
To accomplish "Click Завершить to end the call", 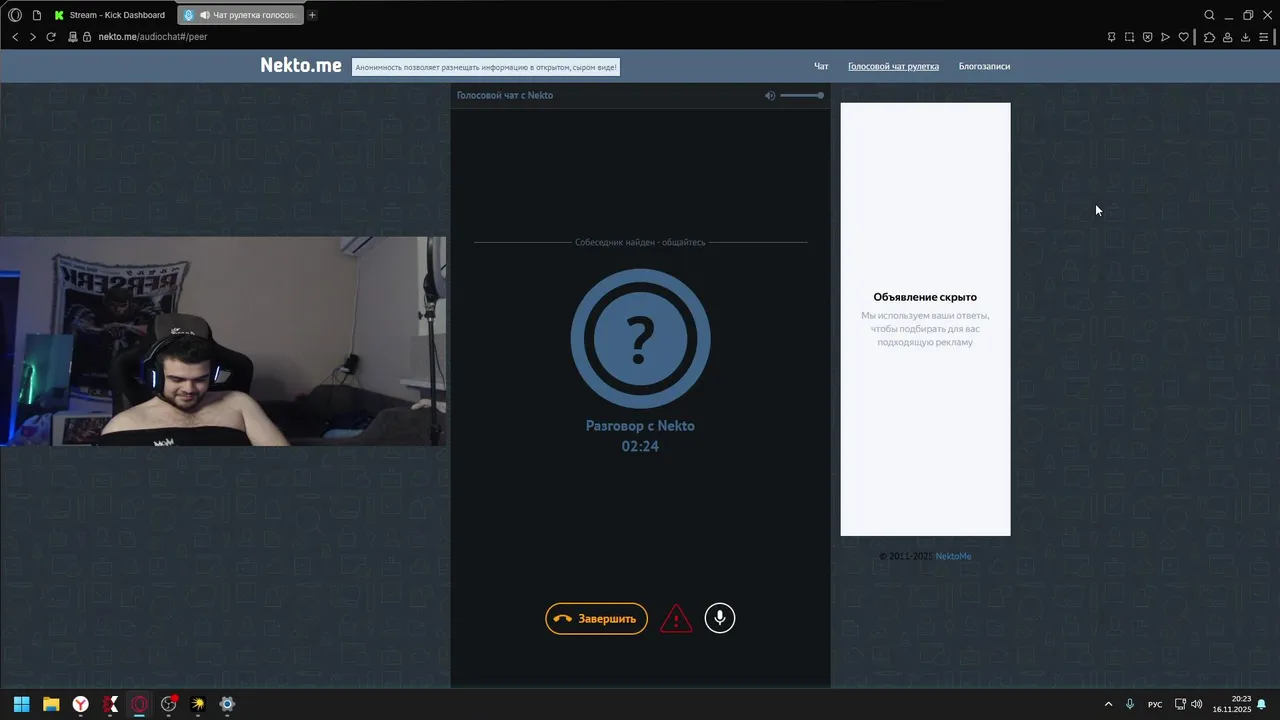I will [x=596, y=618].
